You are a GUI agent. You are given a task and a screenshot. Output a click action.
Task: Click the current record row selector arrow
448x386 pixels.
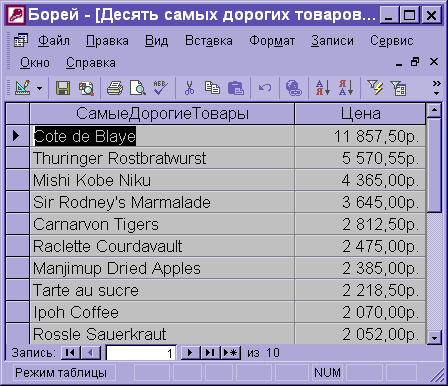click(18, 136)
